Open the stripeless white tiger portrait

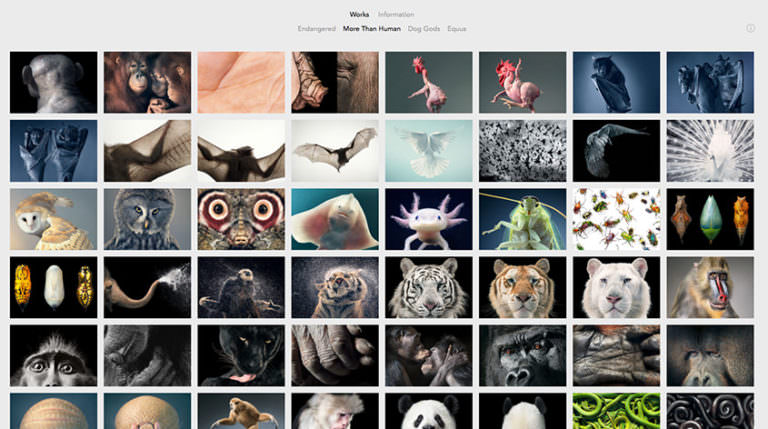click(x=616, y=287)
